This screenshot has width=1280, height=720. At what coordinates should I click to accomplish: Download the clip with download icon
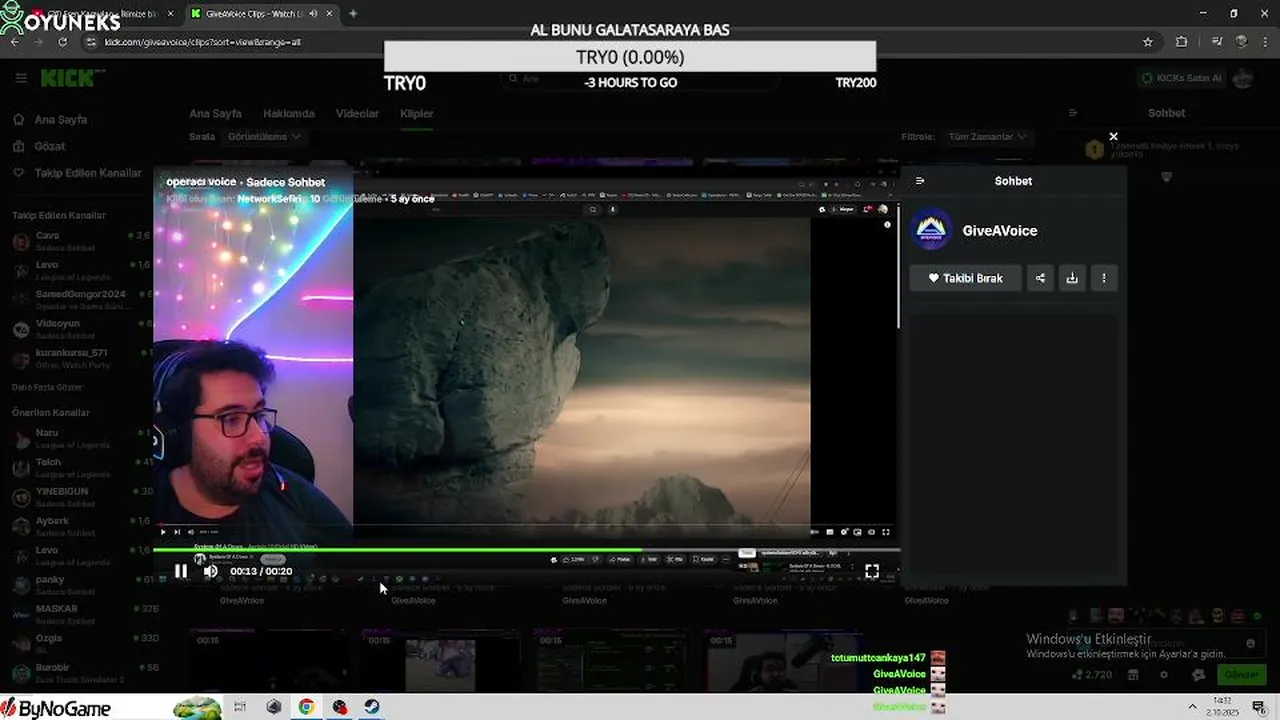1072,278
